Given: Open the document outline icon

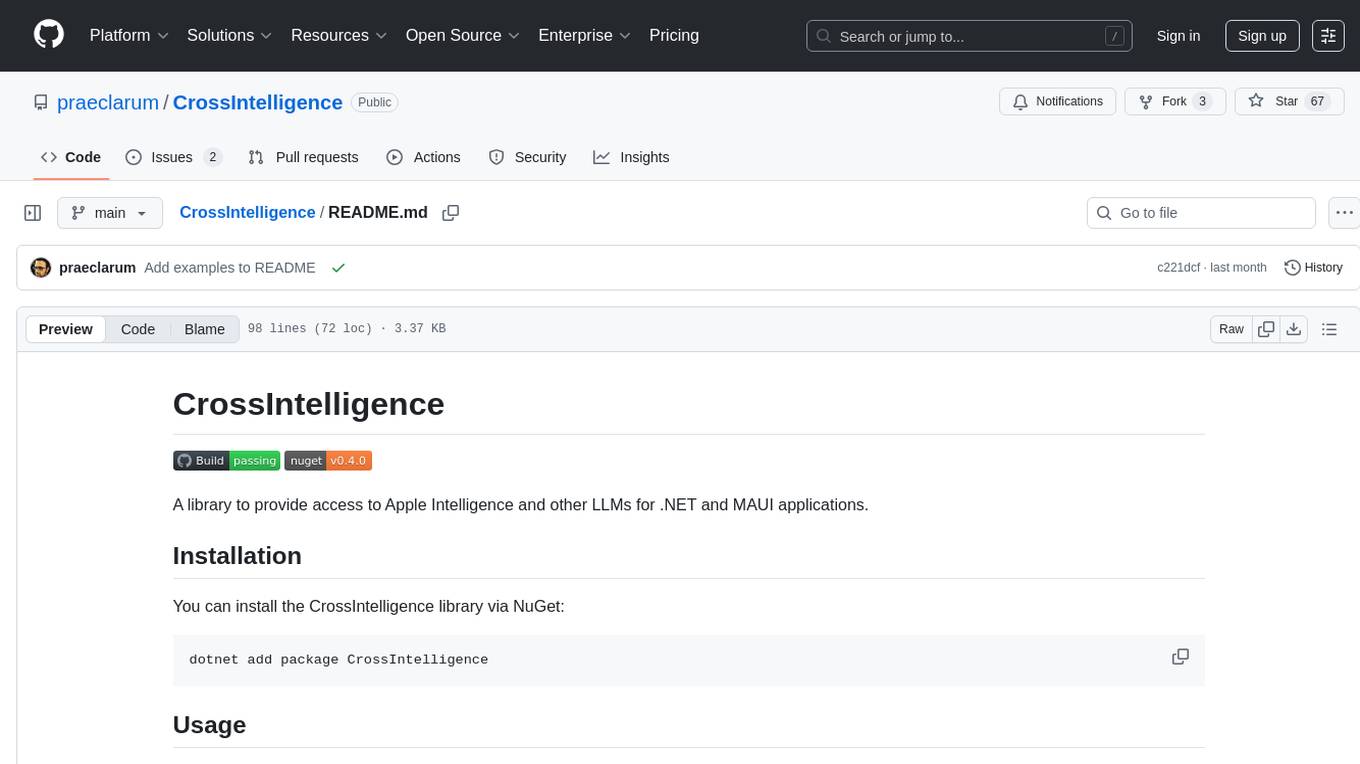Looking at the screenshot, I should [x=1329, y=329].
